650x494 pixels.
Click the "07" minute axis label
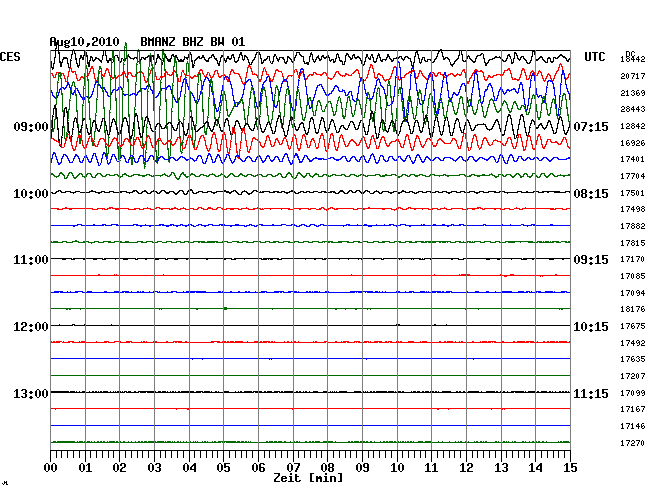(x=293, y=468)
